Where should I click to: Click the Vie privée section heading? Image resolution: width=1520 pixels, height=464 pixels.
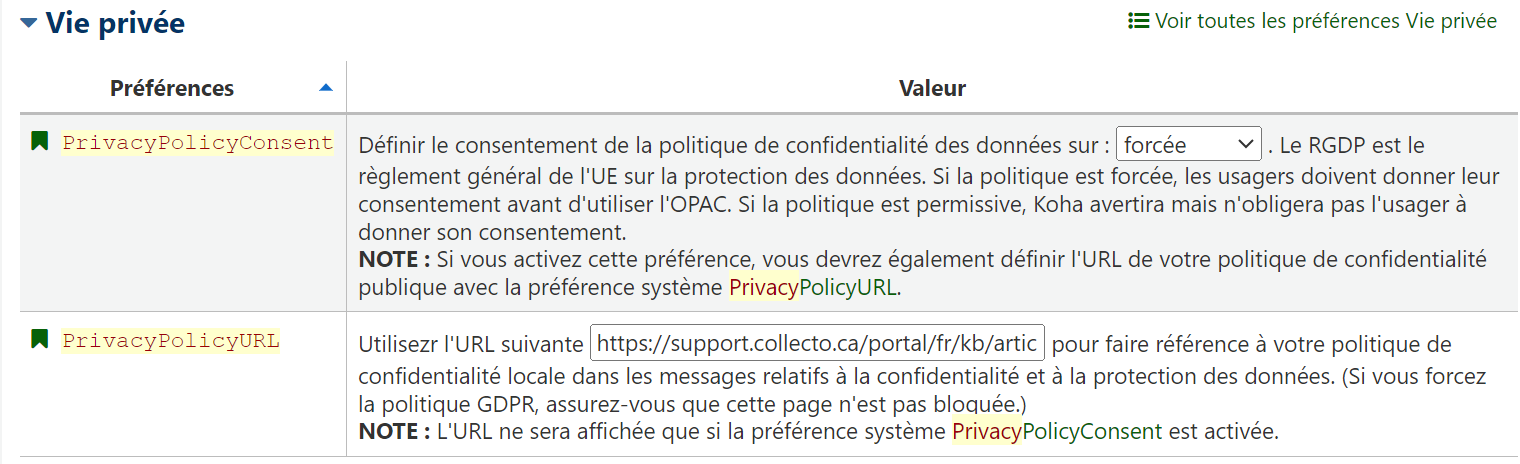pyautogui.click(x=115, y=22)
